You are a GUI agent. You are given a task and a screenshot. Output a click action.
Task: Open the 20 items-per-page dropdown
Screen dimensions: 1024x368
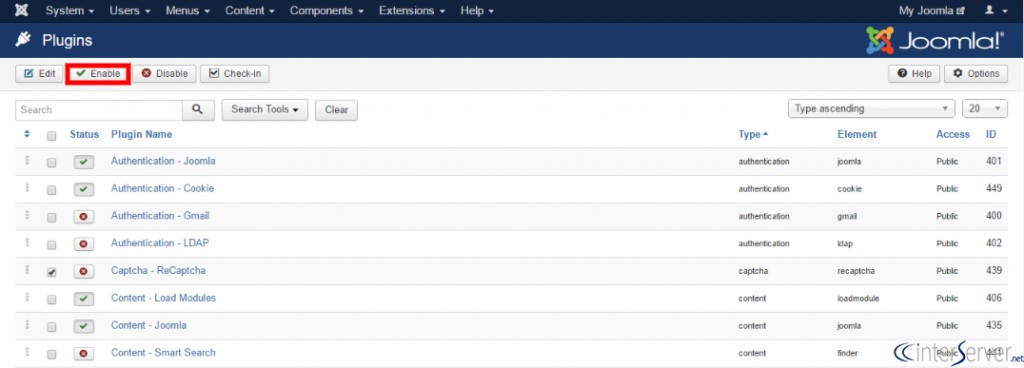[x=985, y=109]
